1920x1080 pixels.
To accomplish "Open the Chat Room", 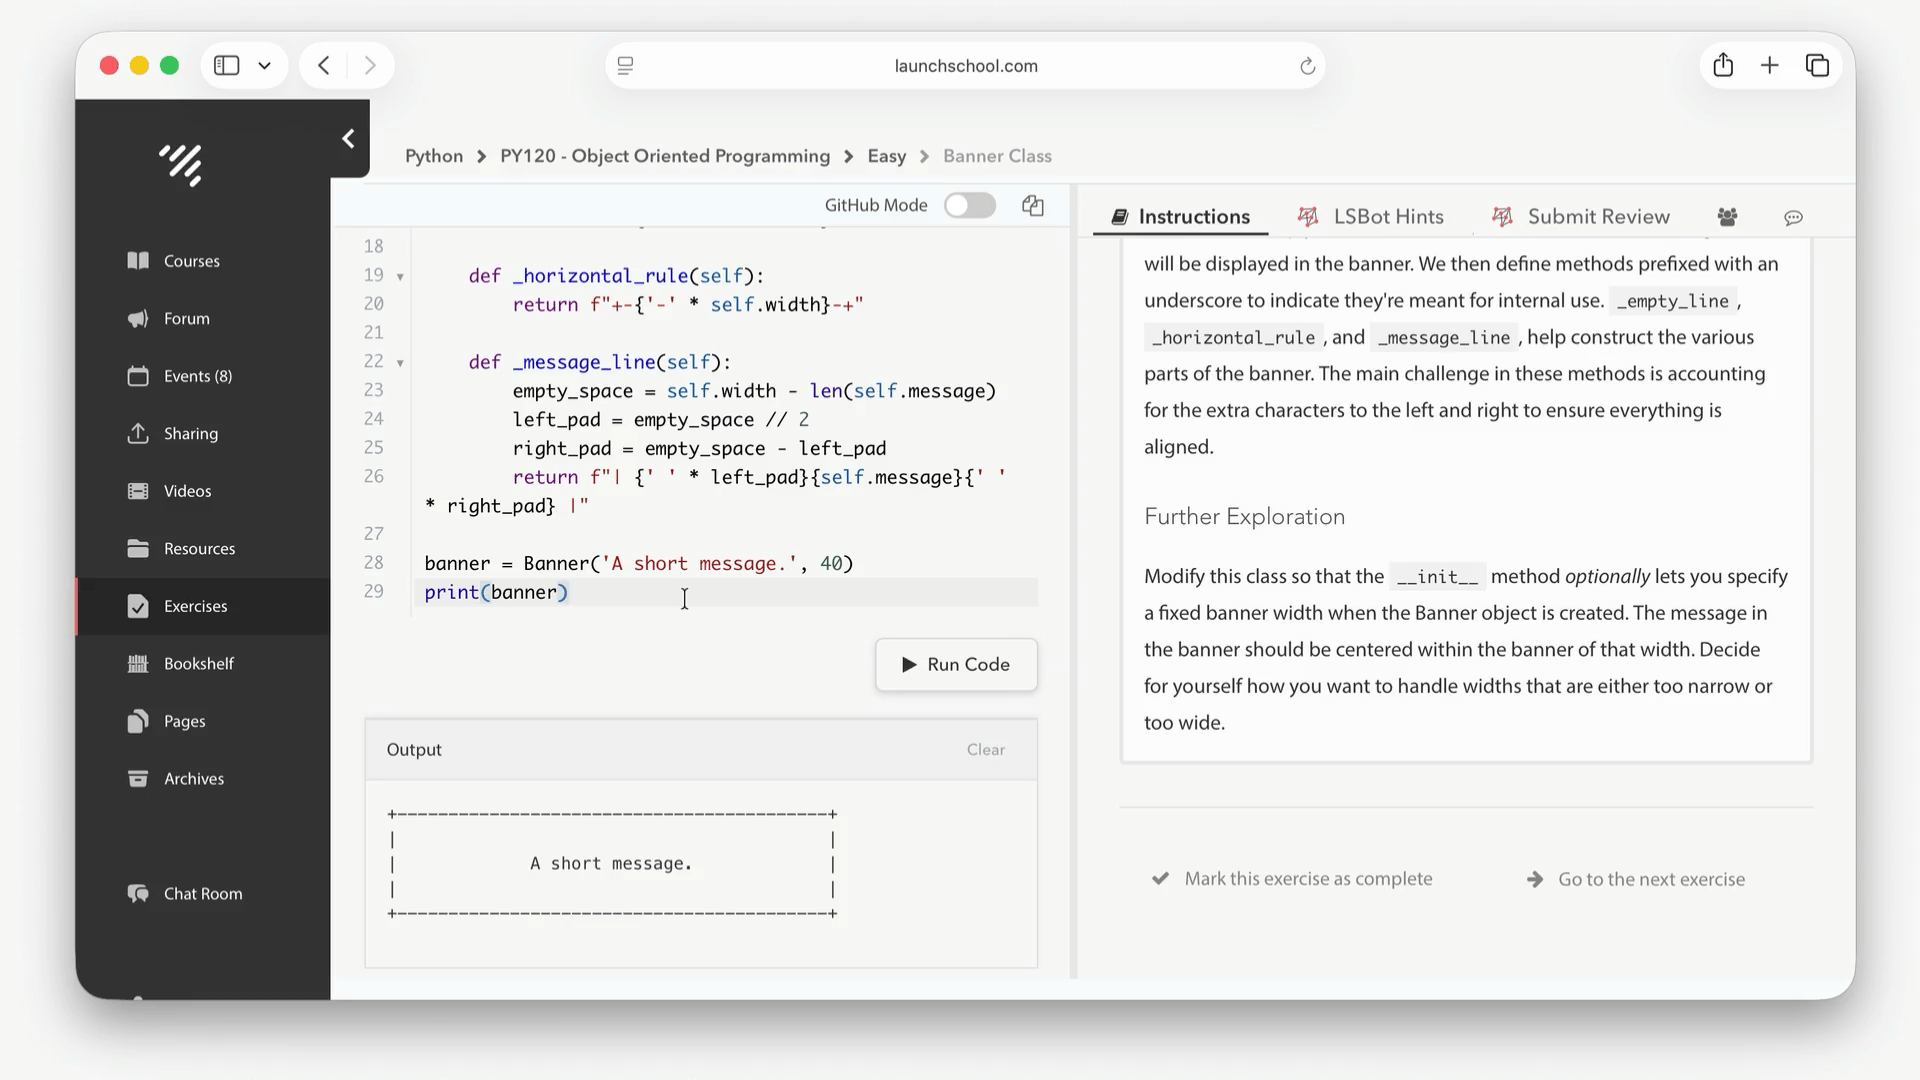I will (x=203, y=893).
